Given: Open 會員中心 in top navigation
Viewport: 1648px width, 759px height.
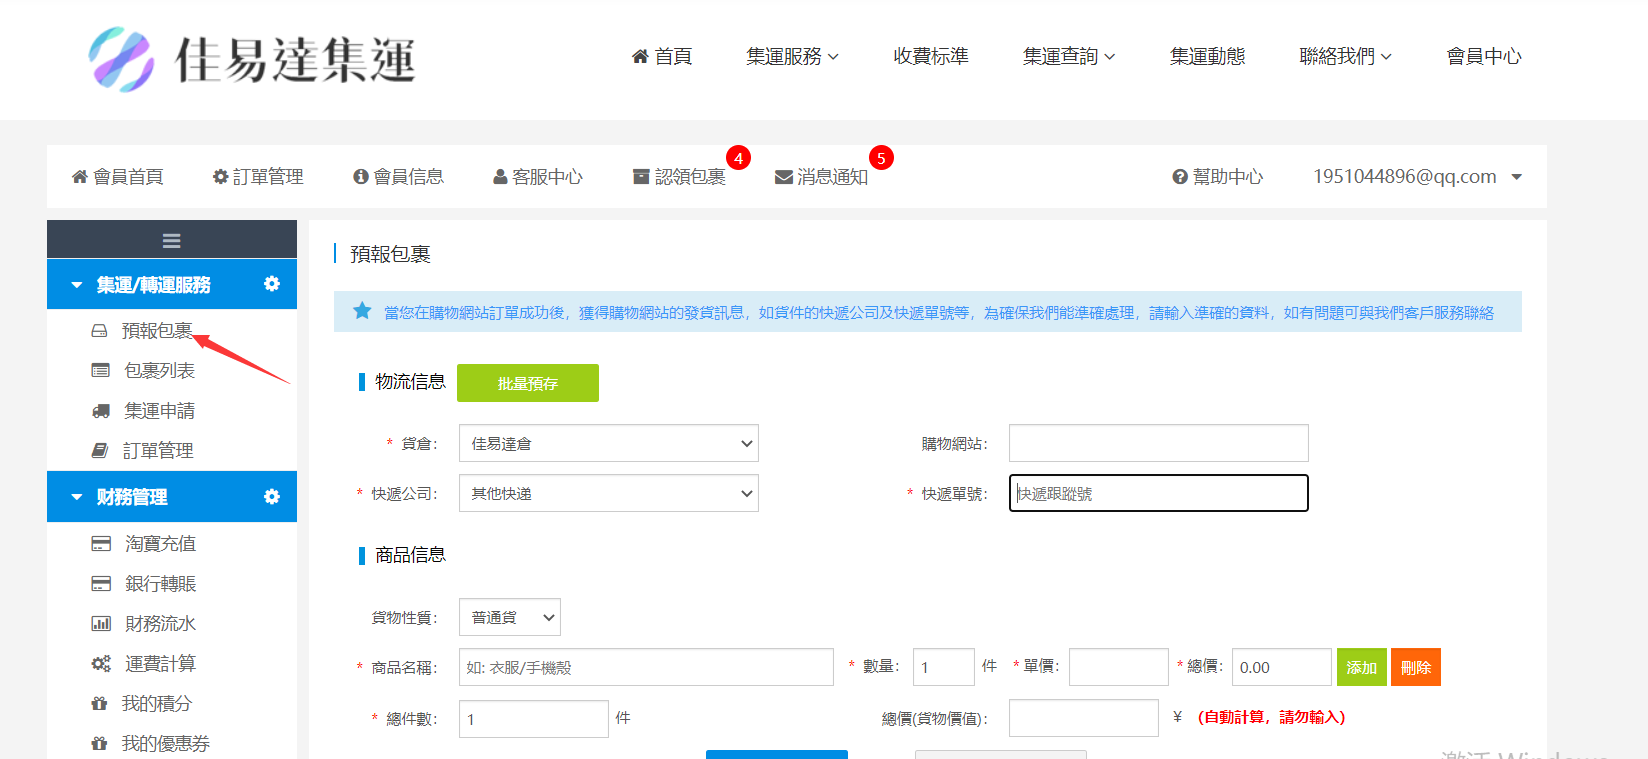Looking at the screenshot, I should [x=1484, y=56].
